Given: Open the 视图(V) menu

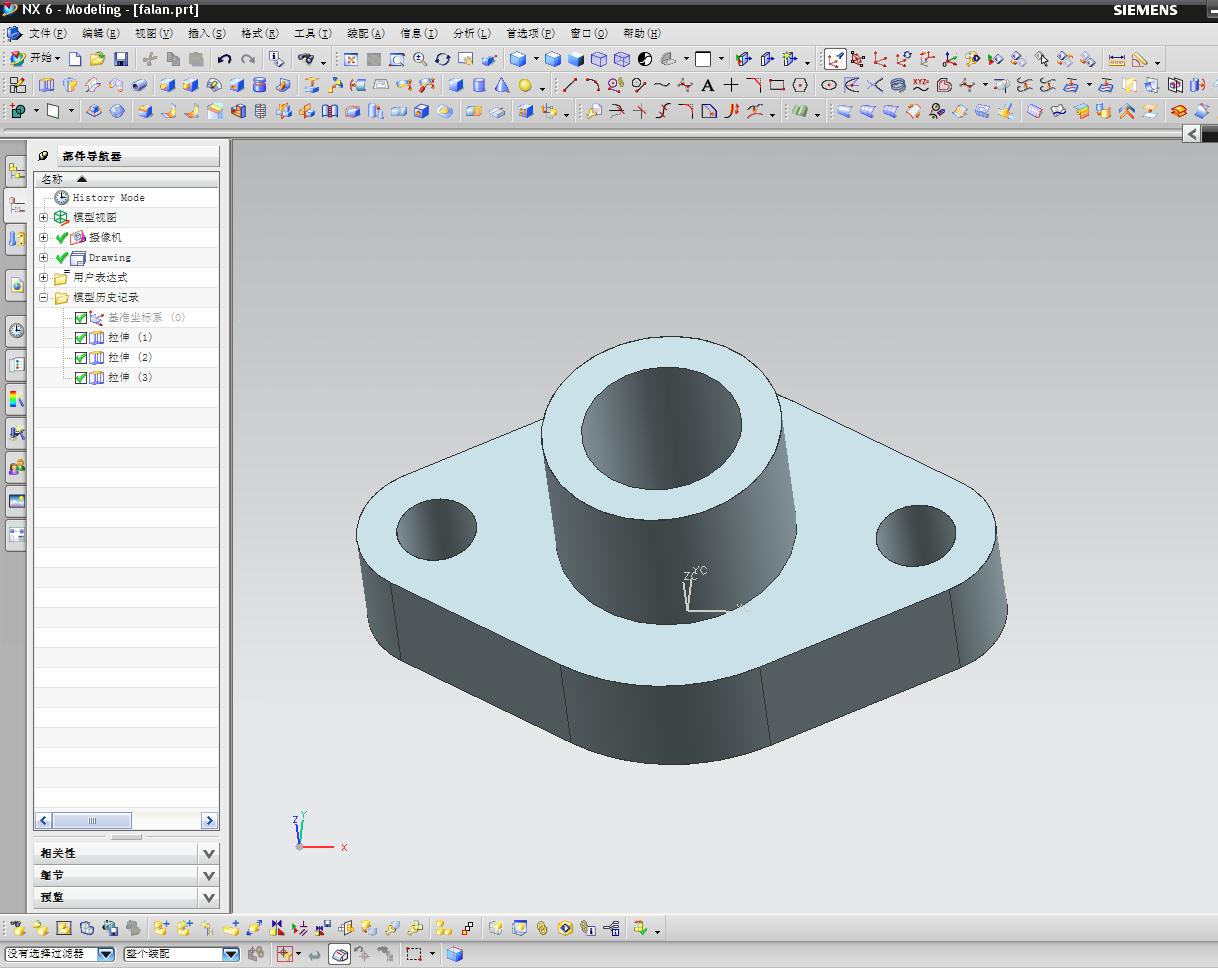Looking at the screenshot, I should (x=153, y=33).
